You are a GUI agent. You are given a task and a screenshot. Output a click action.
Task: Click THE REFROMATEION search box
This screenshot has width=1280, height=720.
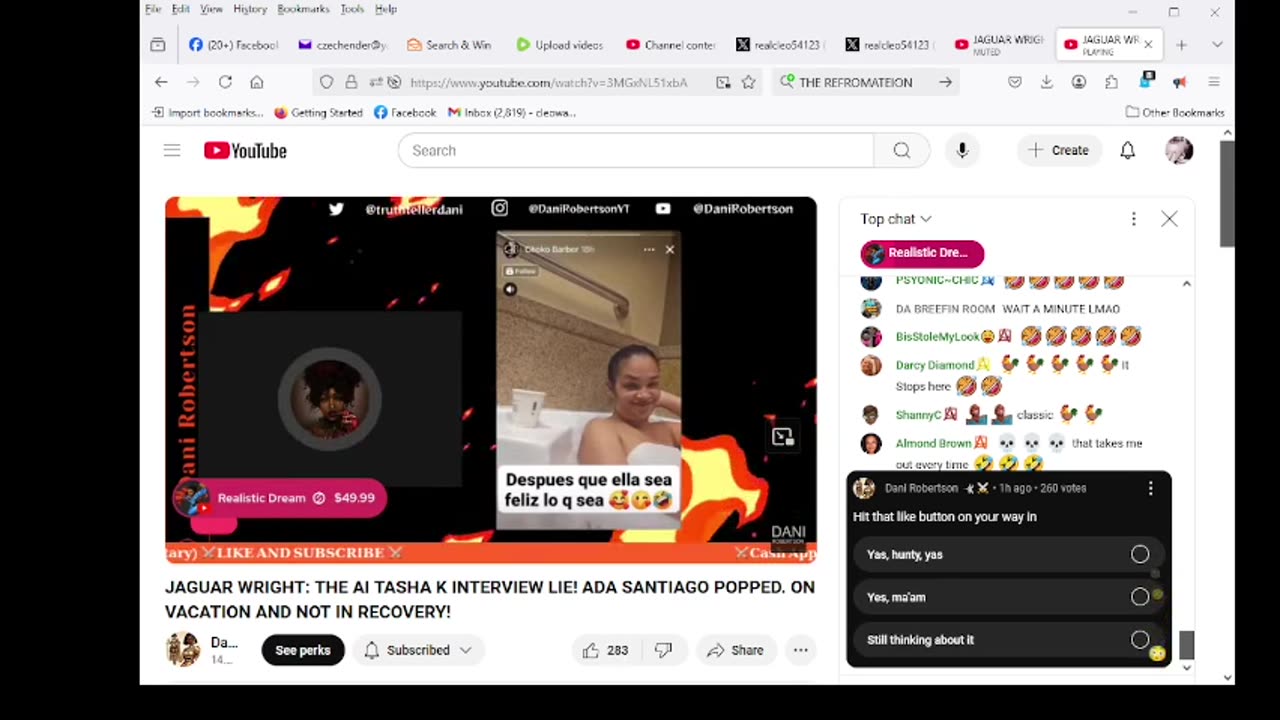click(866, 82)
